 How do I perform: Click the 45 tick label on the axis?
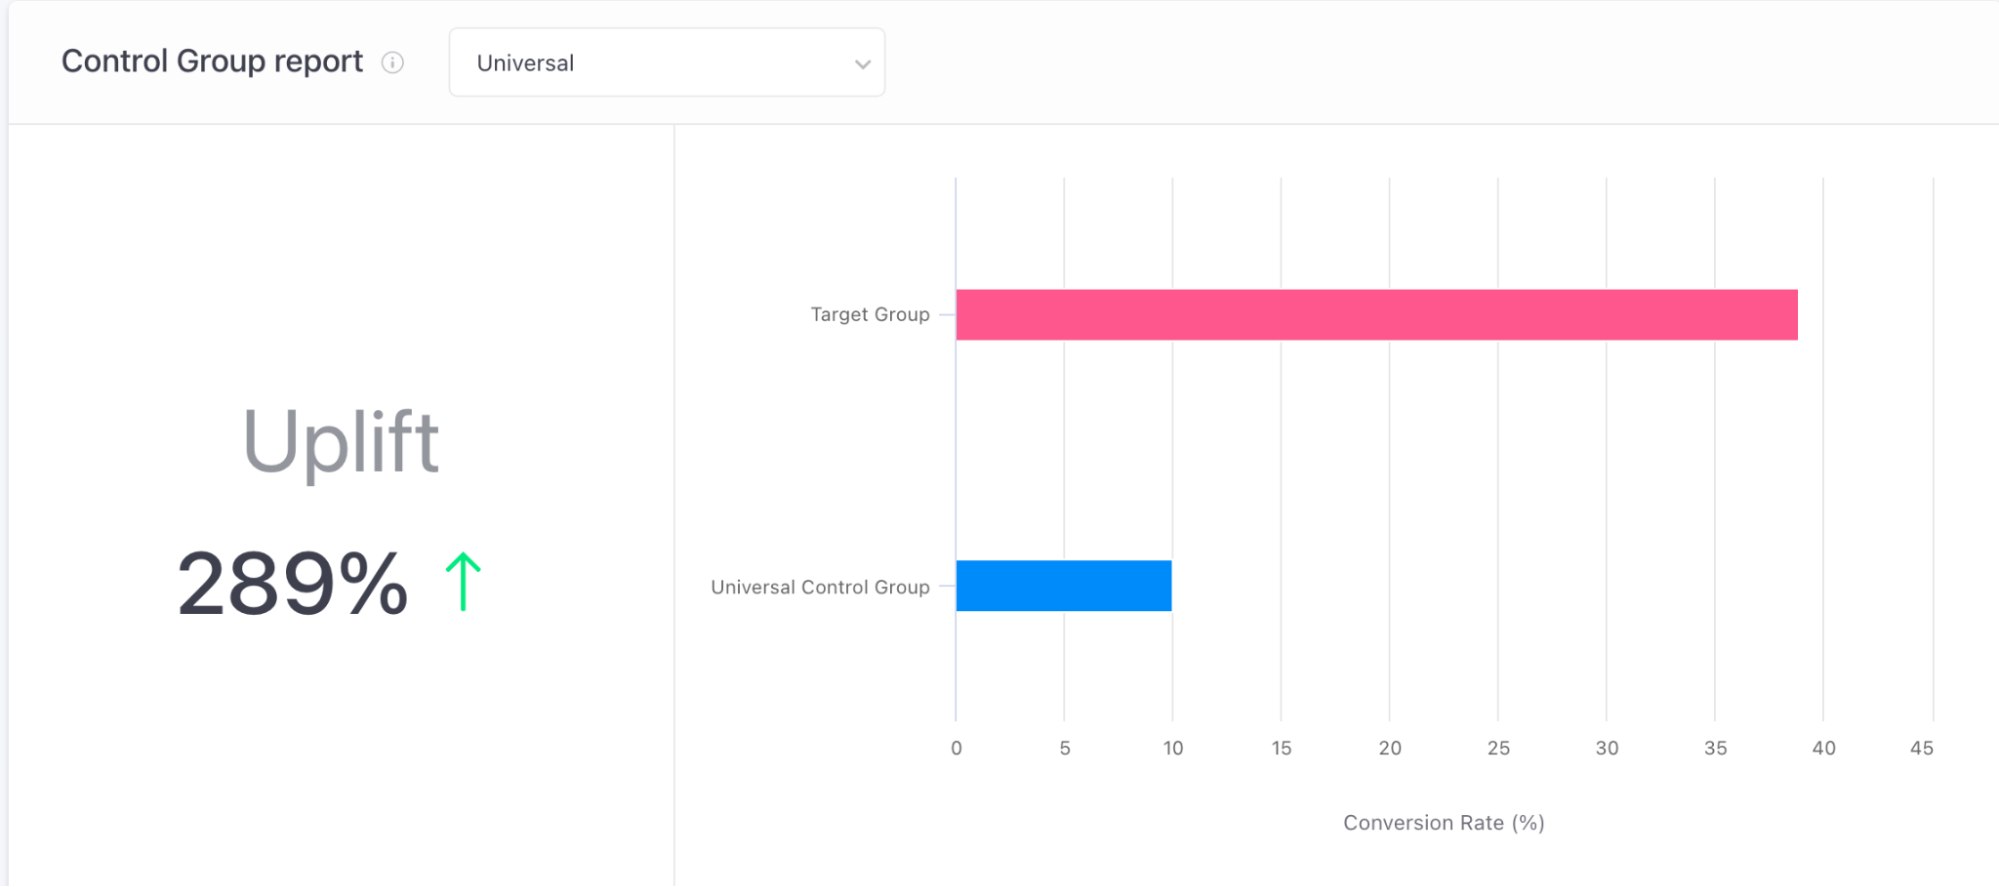click(1921, 748)
